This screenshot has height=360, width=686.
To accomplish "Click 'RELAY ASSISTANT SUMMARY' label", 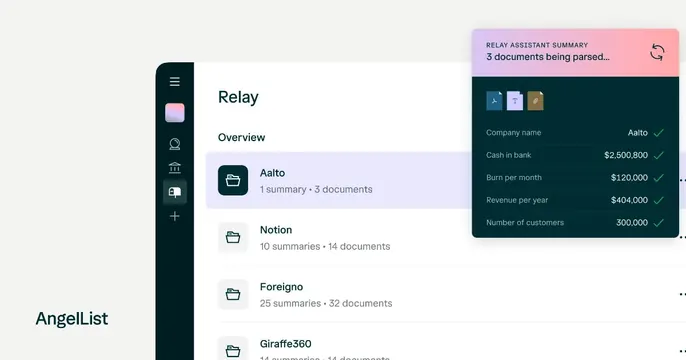I will coord(537,45).
